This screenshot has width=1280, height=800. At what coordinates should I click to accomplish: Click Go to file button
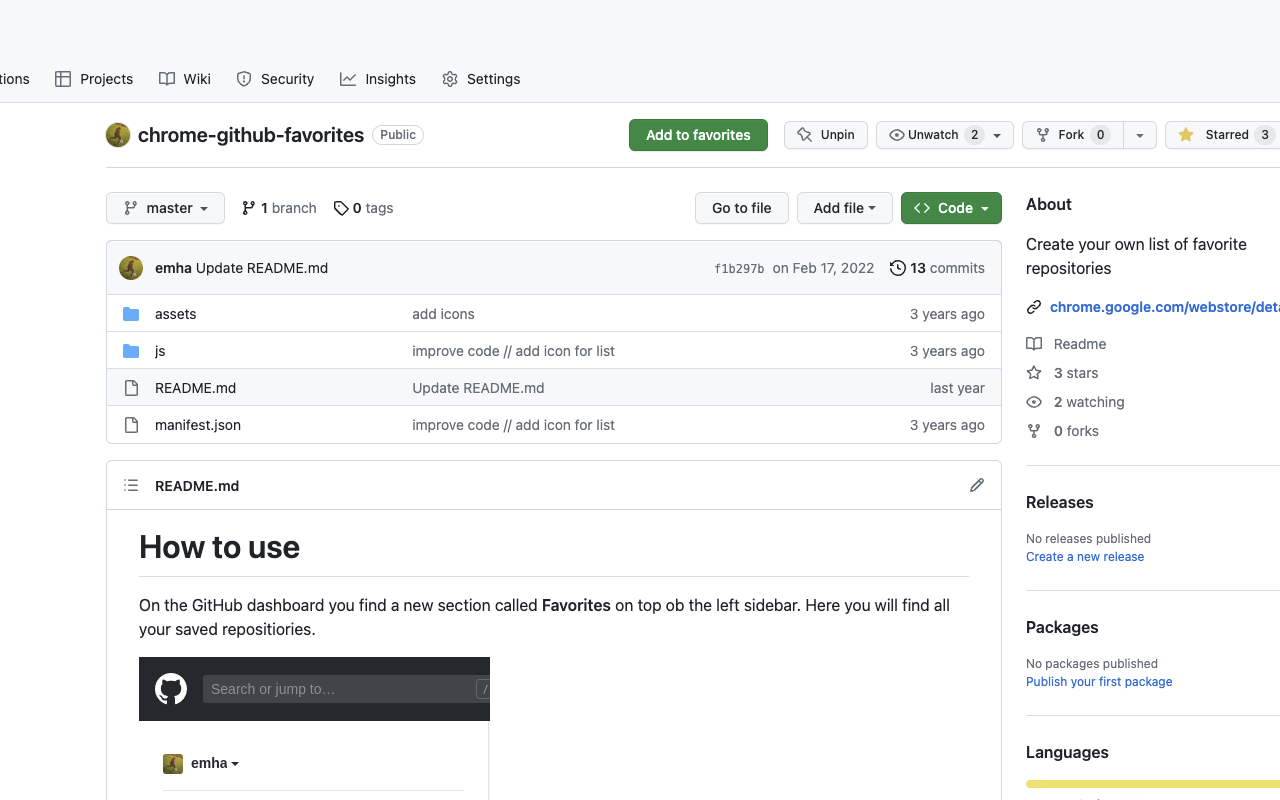click(742, 208)
